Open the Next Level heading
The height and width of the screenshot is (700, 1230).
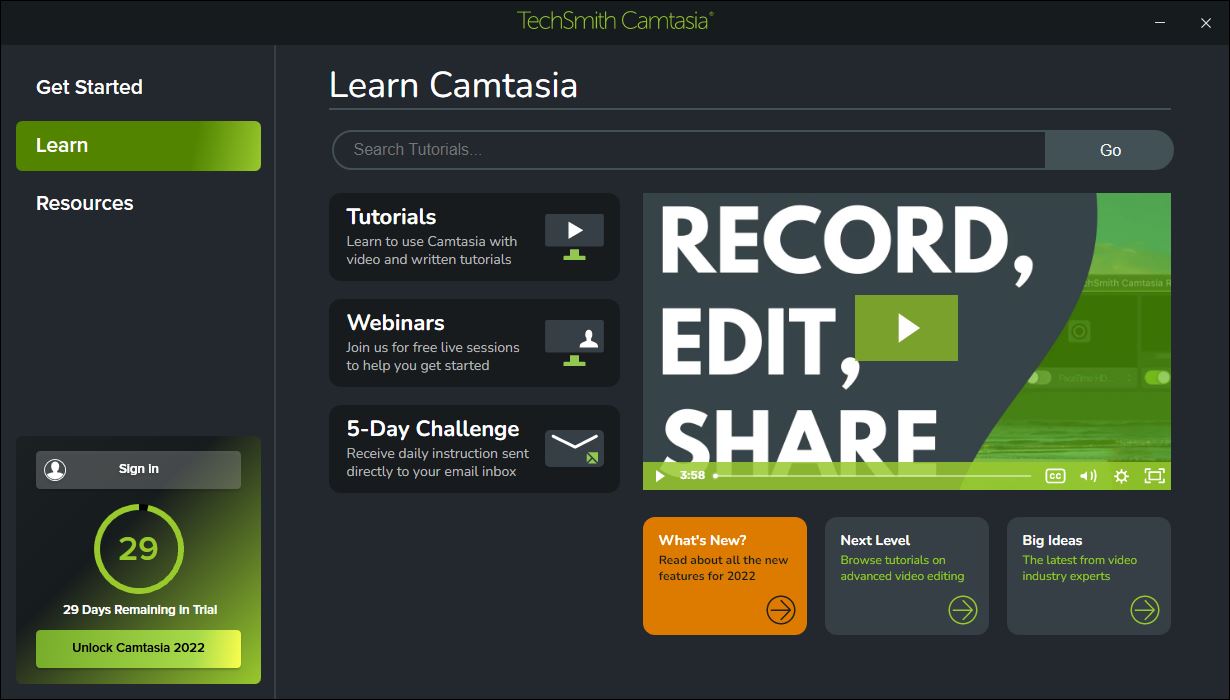point(875,540)
